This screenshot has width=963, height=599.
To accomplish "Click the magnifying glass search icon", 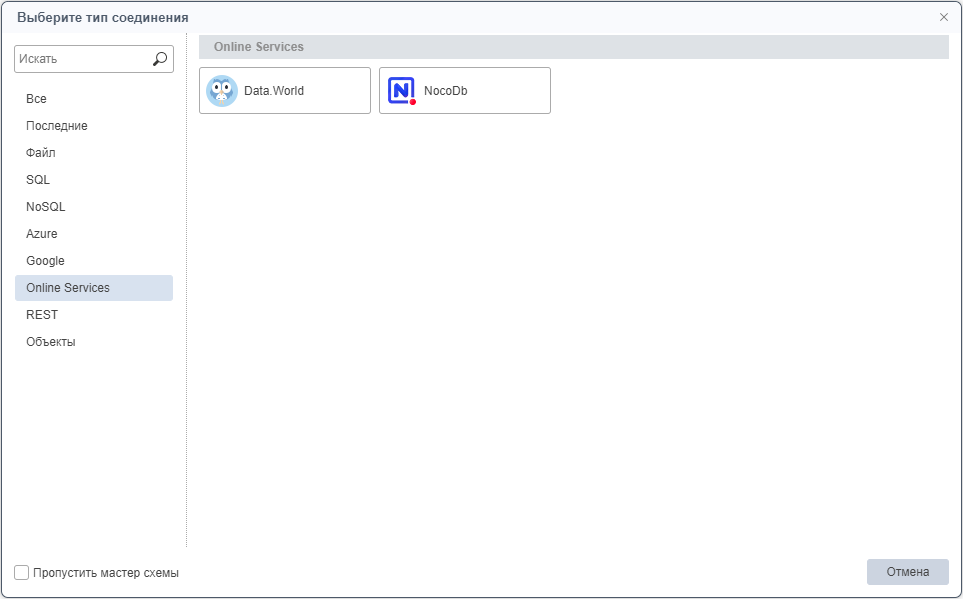I will (x=160, y=59).
